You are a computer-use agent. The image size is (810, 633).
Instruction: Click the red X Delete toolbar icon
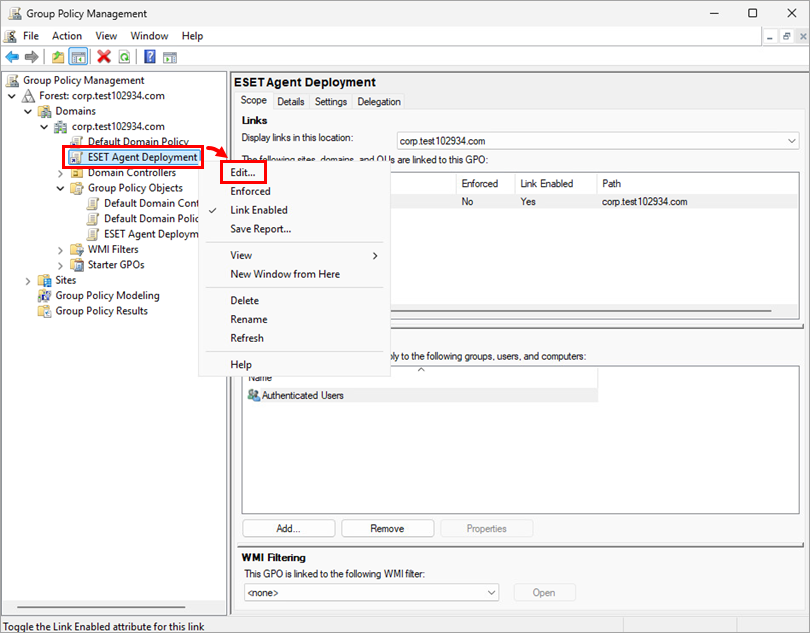coord(104,57)
